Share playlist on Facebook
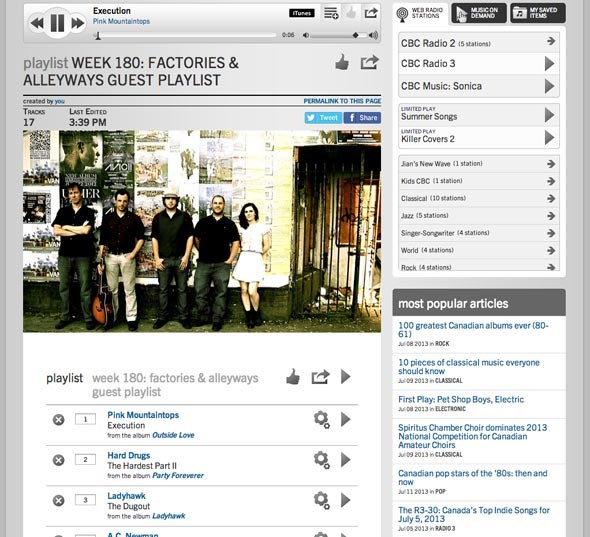590x537 pixels. (x=362, y=118)
